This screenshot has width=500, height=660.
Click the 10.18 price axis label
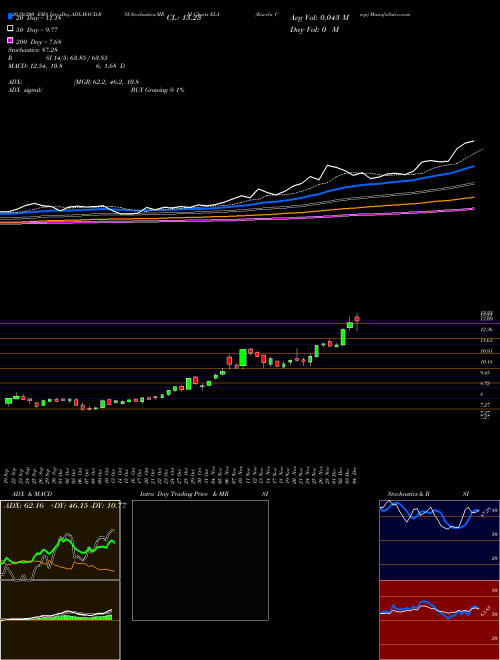coord(487,362)
